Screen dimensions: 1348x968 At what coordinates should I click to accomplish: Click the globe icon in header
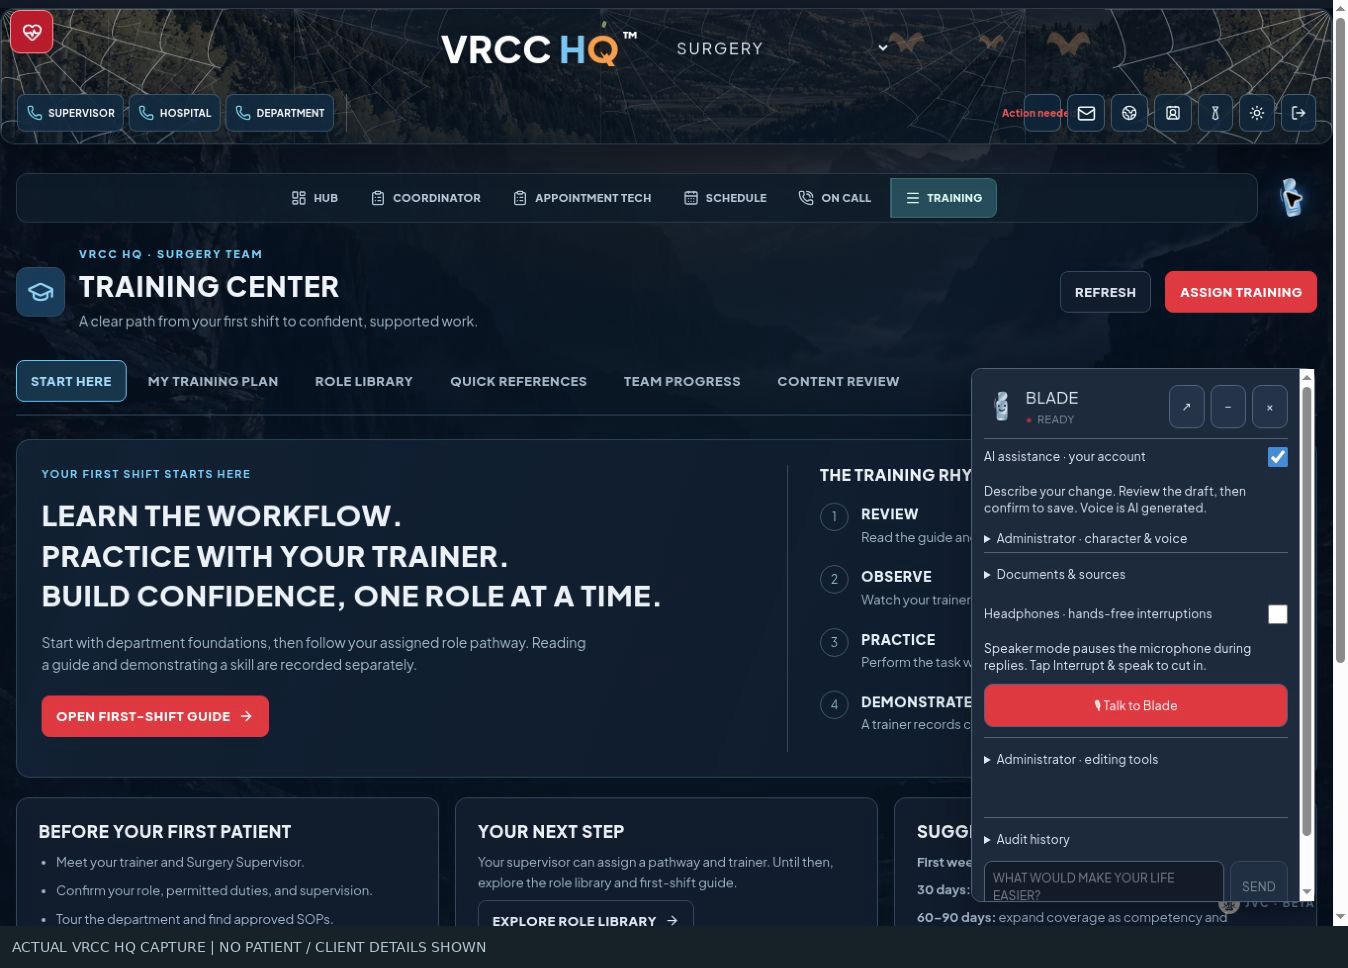point(1129,113)
